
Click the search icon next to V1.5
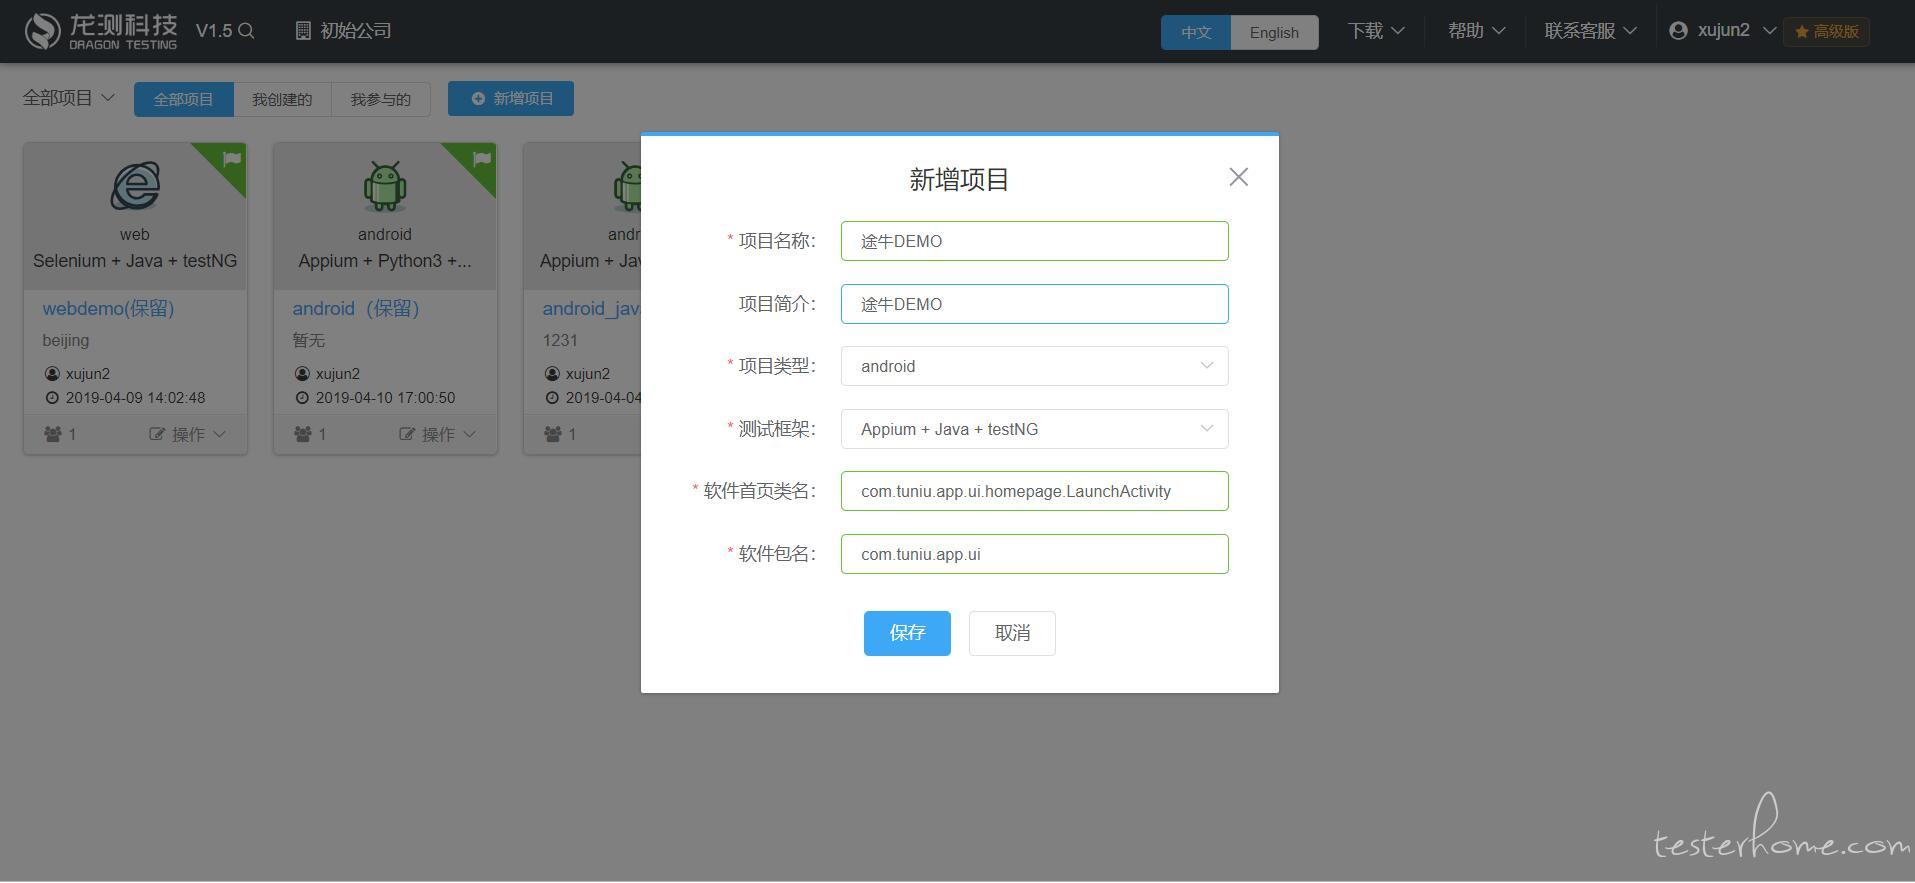click(246, 31)
